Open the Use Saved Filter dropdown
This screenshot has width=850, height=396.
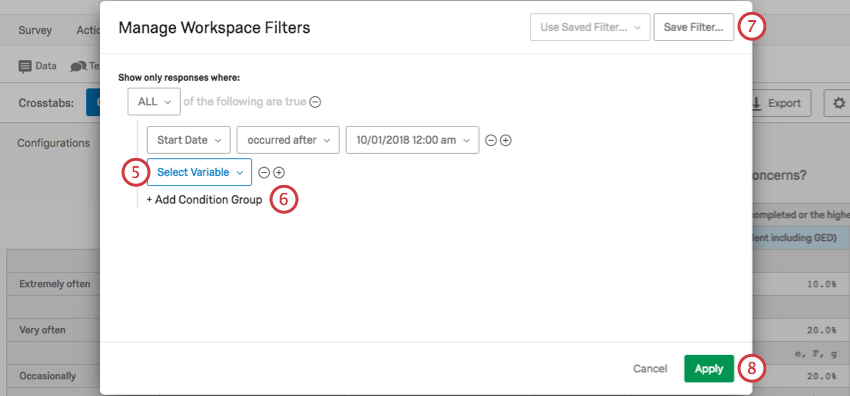coord(590,27)
